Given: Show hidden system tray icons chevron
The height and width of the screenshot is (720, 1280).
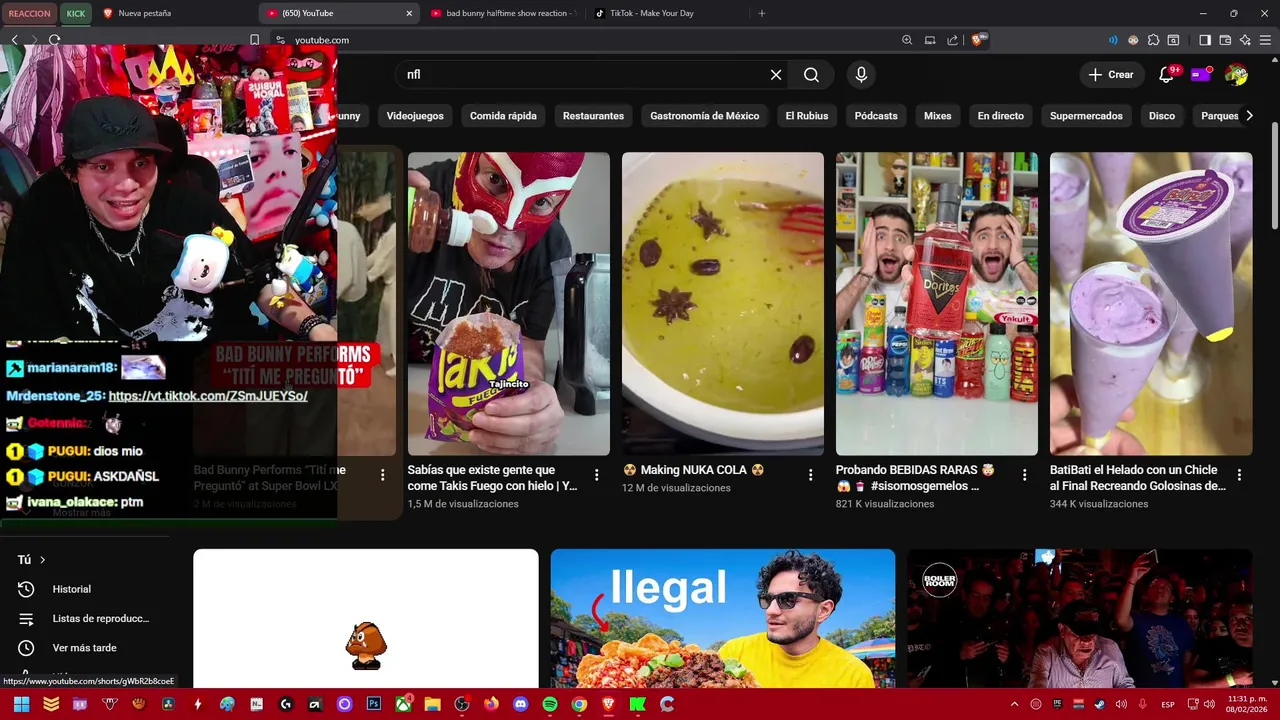Looking at the screenshot, I should pos(1014,704).
